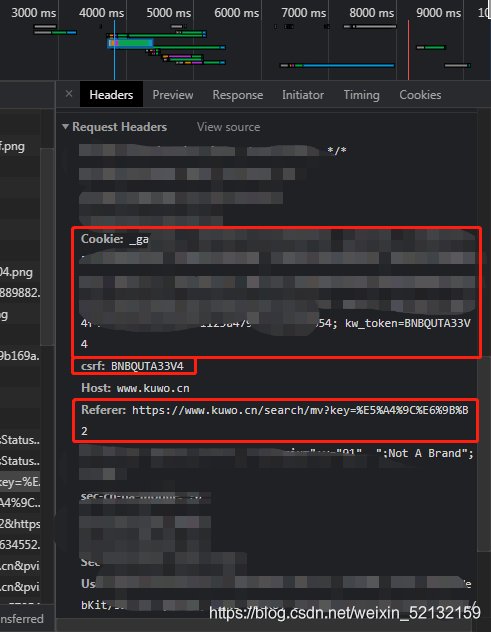Open the Timing tab
Viewport: 491px width, 632px height.
(x=361, y=95)
